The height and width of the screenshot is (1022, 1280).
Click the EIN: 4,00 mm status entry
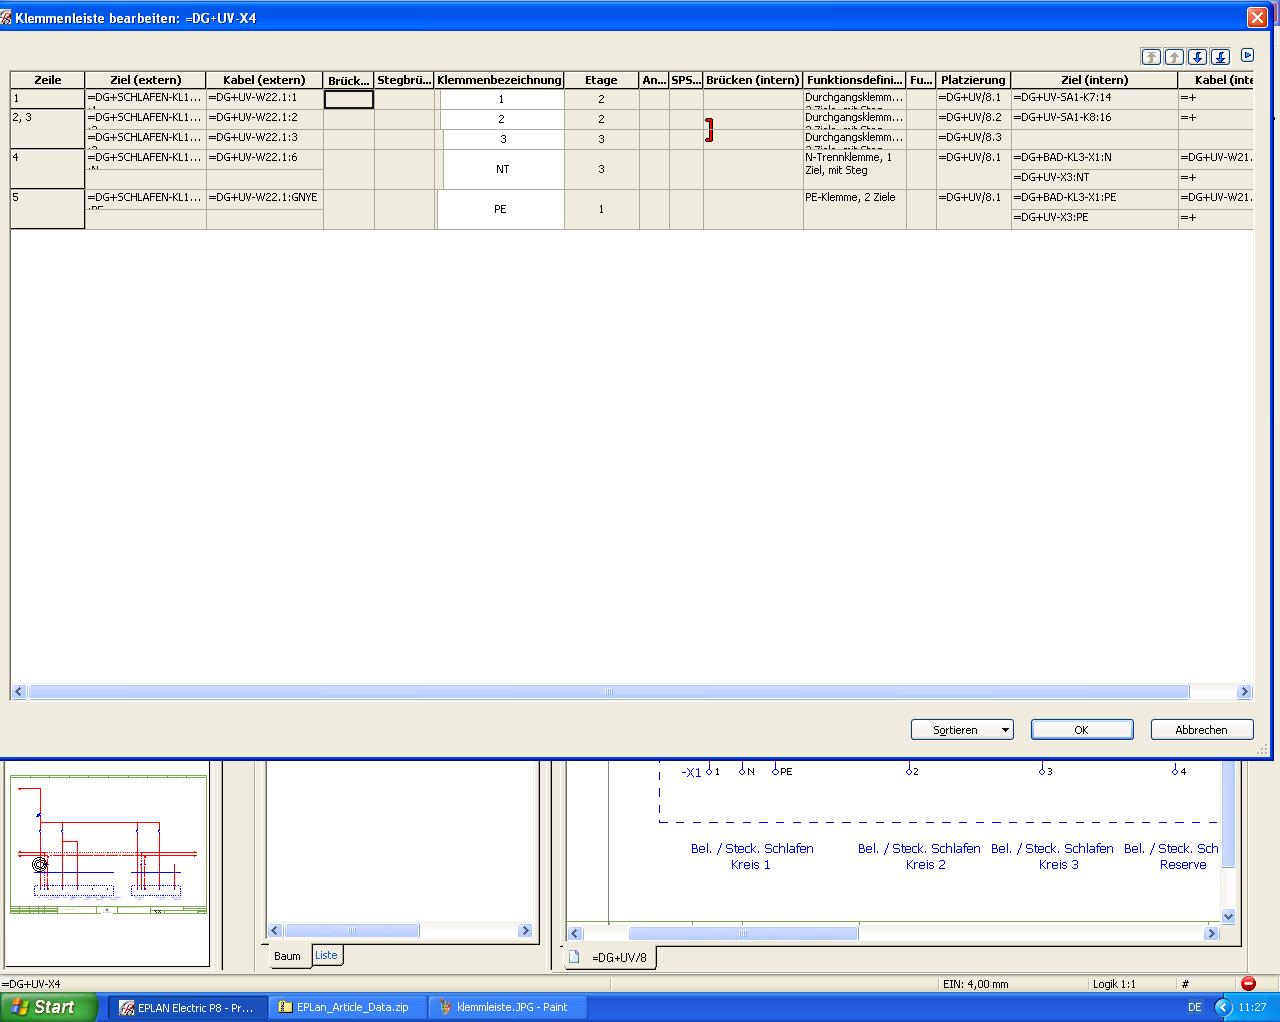point(976,984)
